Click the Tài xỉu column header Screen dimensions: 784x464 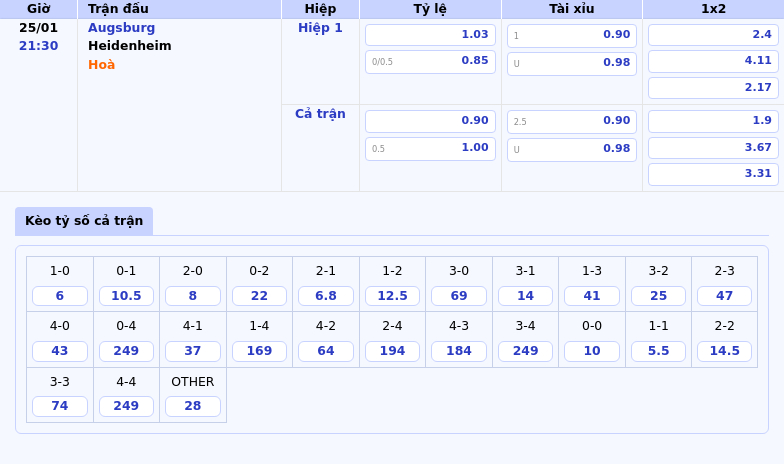point(571,9)
